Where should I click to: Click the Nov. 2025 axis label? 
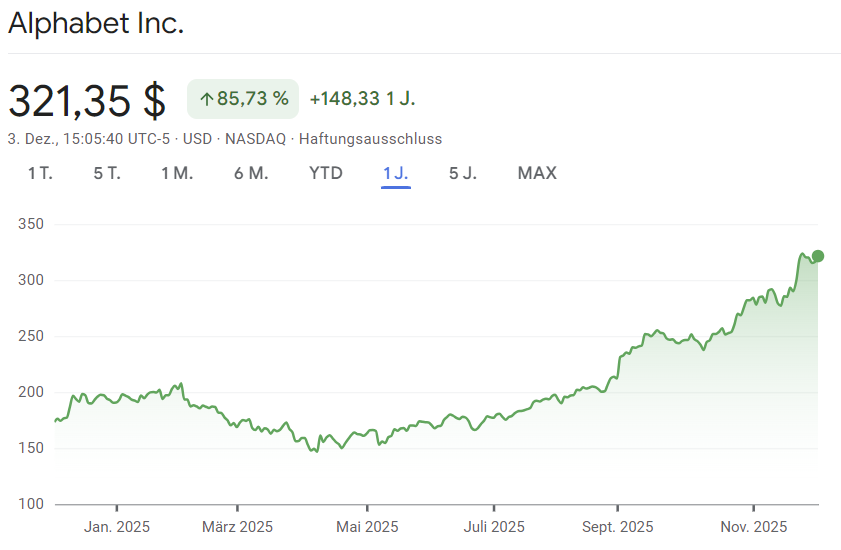754,527
